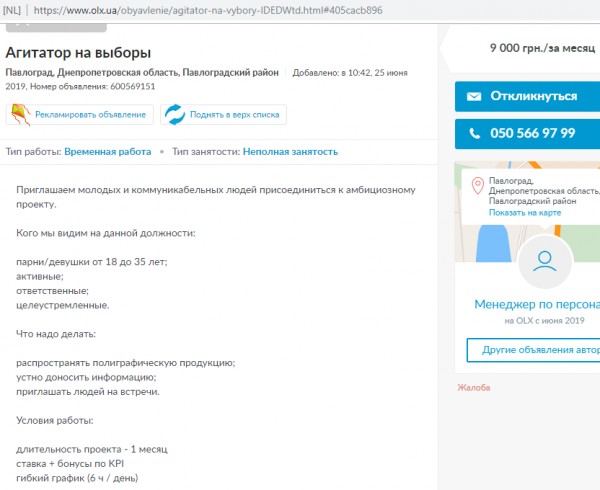Click the Агитатор на выборы title
600x490 pixels.
78,52
